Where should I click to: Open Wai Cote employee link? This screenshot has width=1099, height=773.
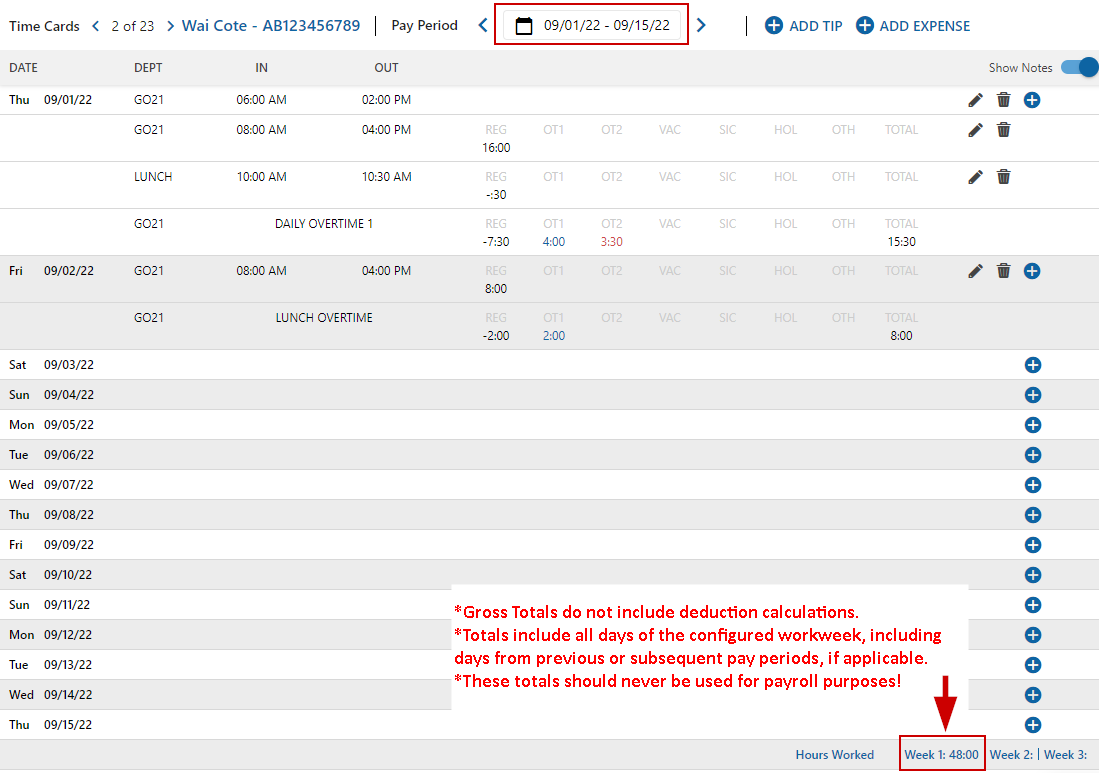pyautogui.click(x=271, y=26)
